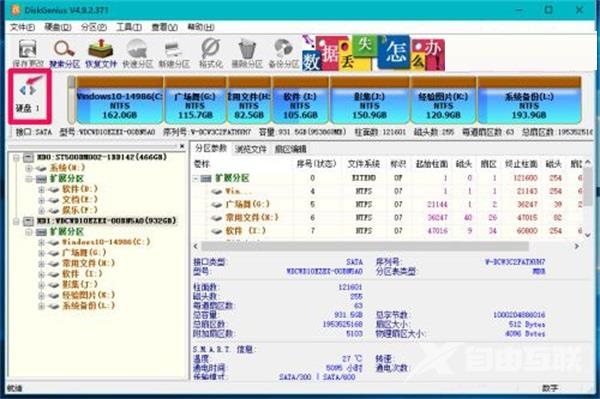The height and width of the screenshot is (399, 600).
Task: Expand the Windows10-14986(C:) tree node
Action: [41, 242]
